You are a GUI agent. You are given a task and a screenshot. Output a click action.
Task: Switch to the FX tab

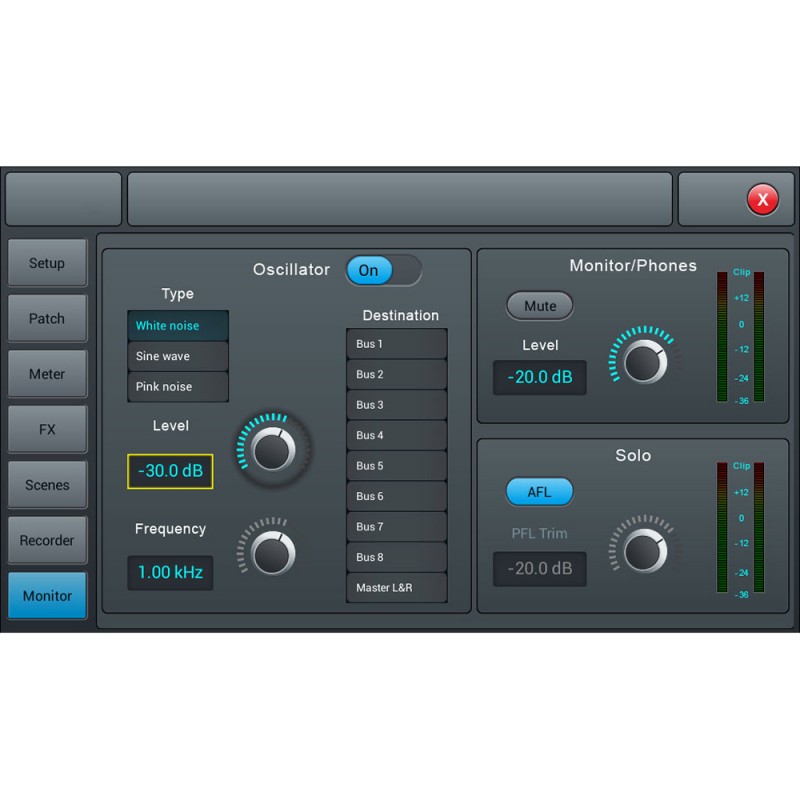click(47, 430)
